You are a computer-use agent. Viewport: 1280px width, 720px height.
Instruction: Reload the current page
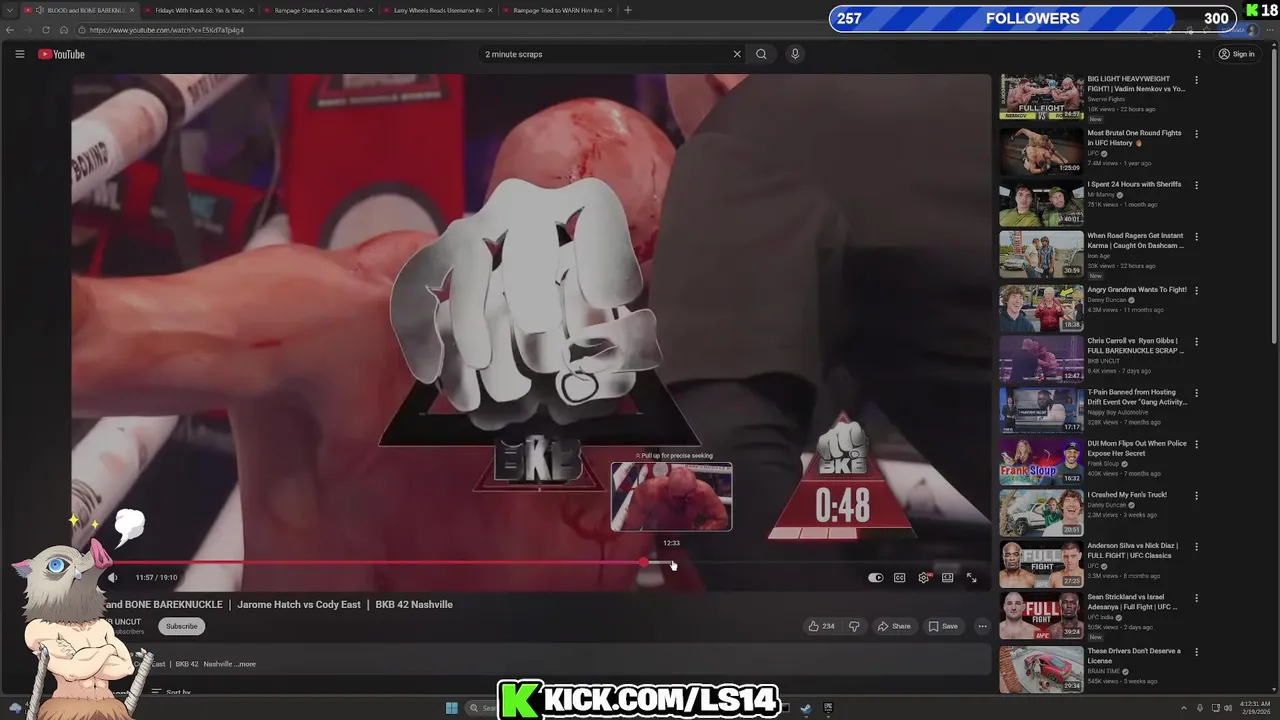pos(46,30)
